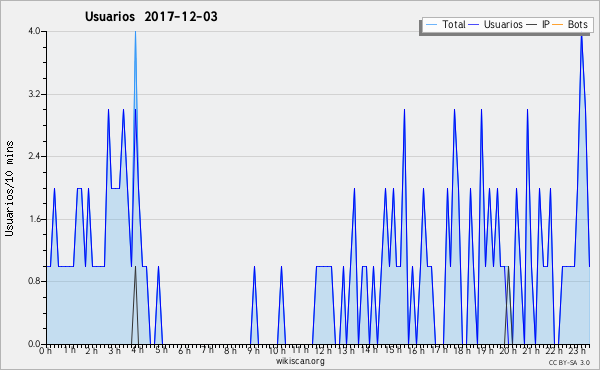Click the '13 h' x-axis label

[346, 350]
